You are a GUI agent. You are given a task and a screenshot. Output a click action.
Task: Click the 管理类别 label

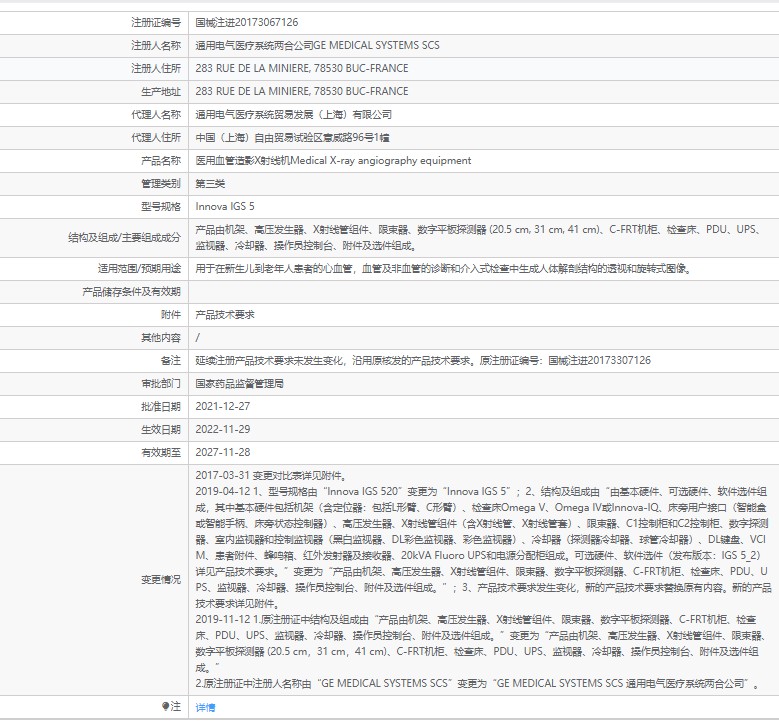click(161, 184)
